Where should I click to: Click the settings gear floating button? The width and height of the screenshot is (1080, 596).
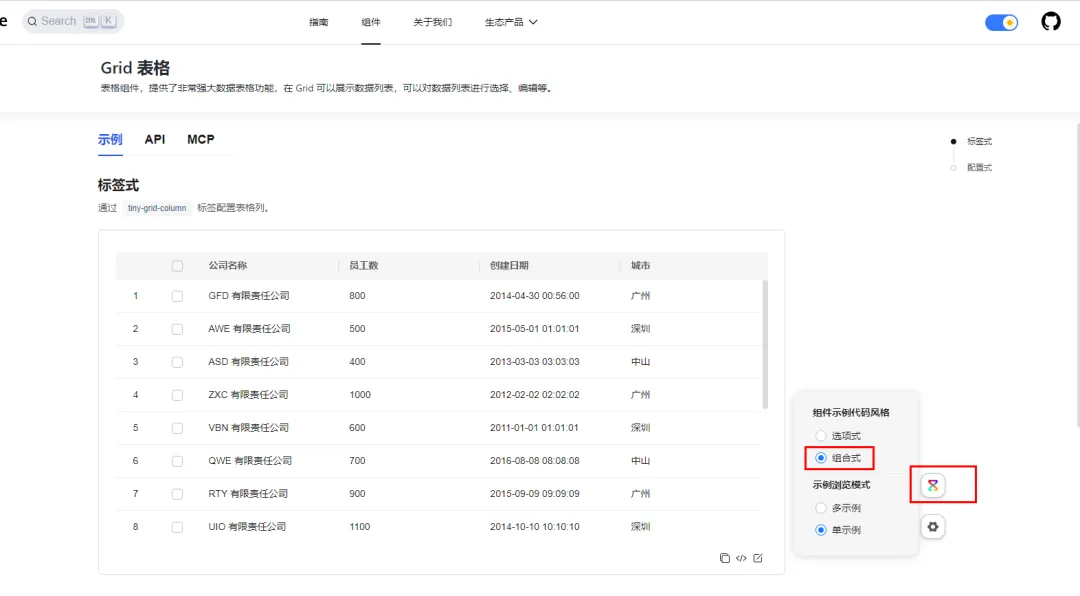click(x=933, y=527)
